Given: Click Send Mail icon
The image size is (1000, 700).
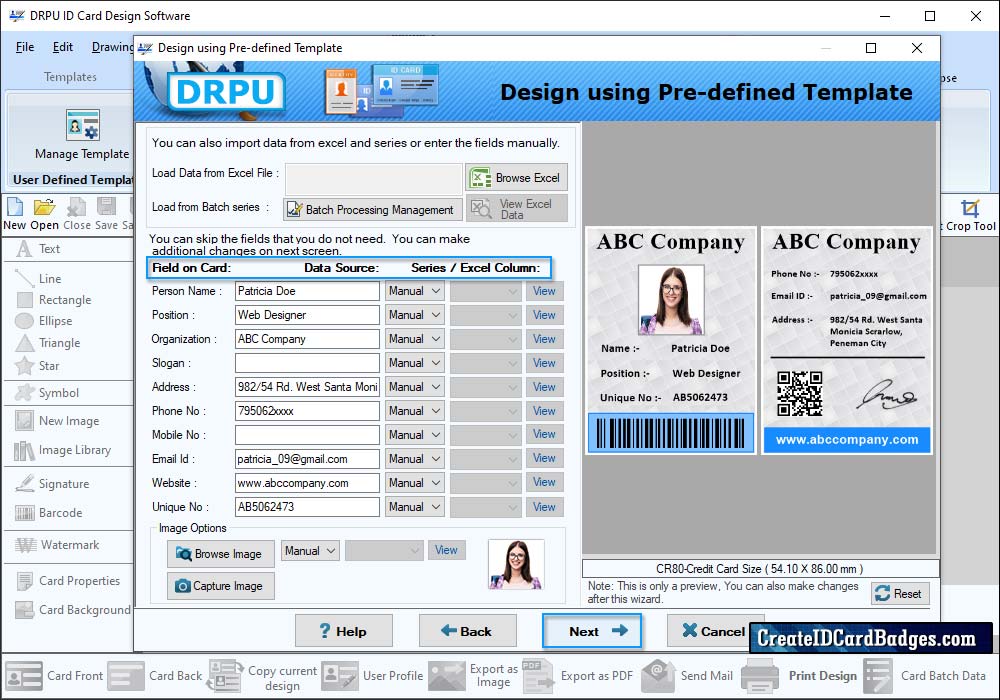Looking at the screenshot, I should point(659,676).
